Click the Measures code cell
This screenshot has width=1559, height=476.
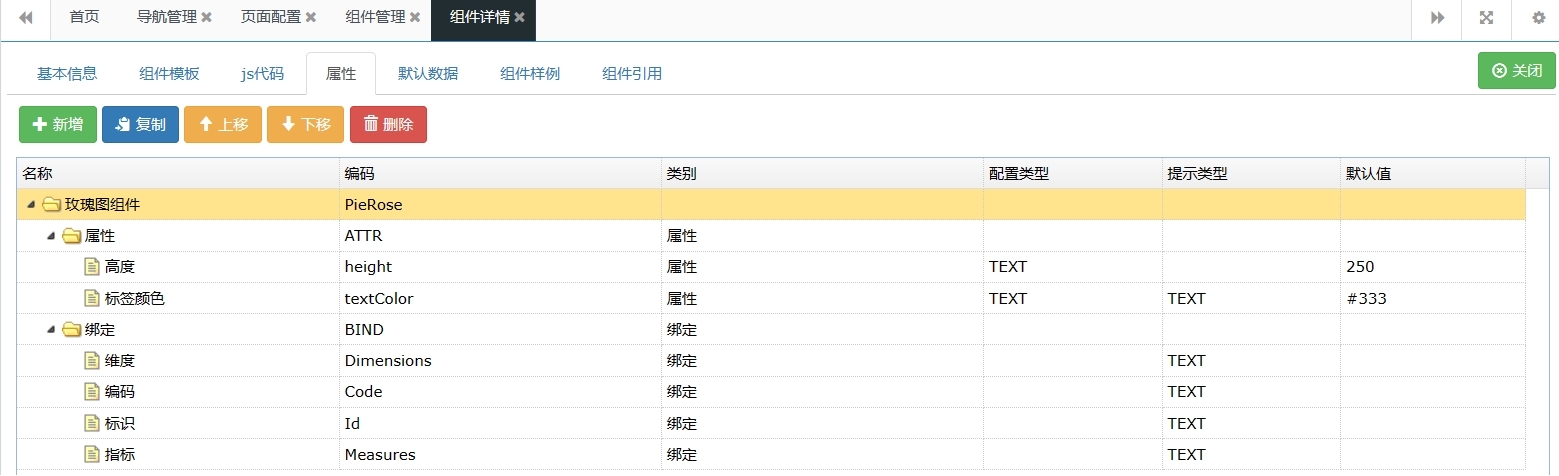(x=500, y=455)
